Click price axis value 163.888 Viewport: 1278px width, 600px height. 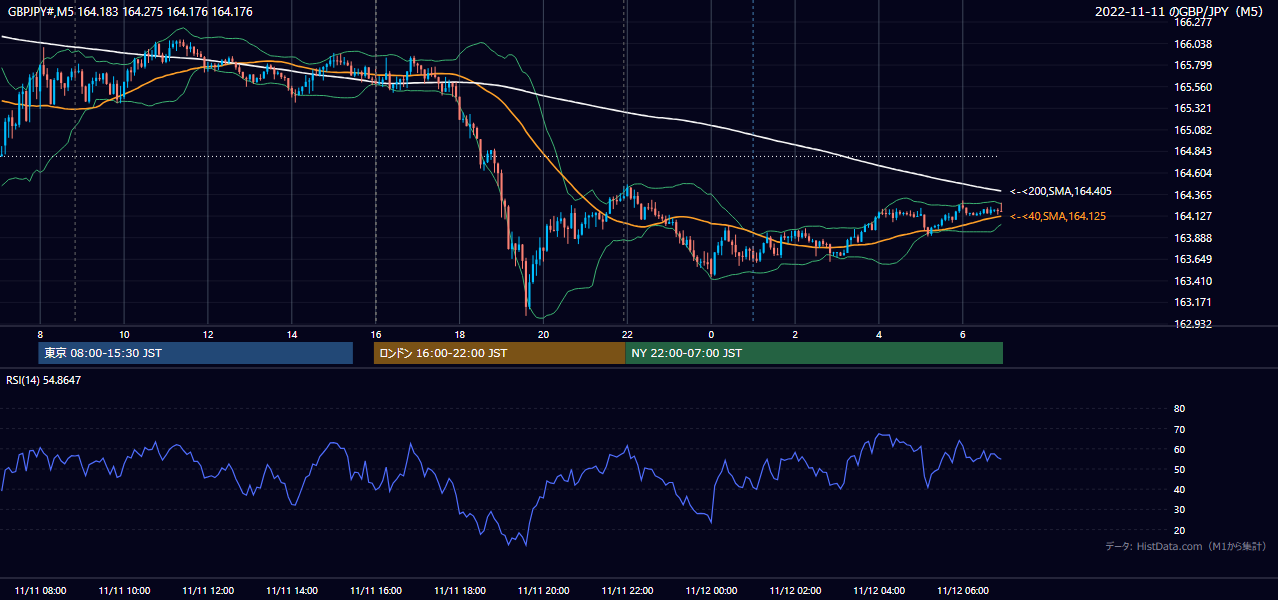(x=1193, y=238)
